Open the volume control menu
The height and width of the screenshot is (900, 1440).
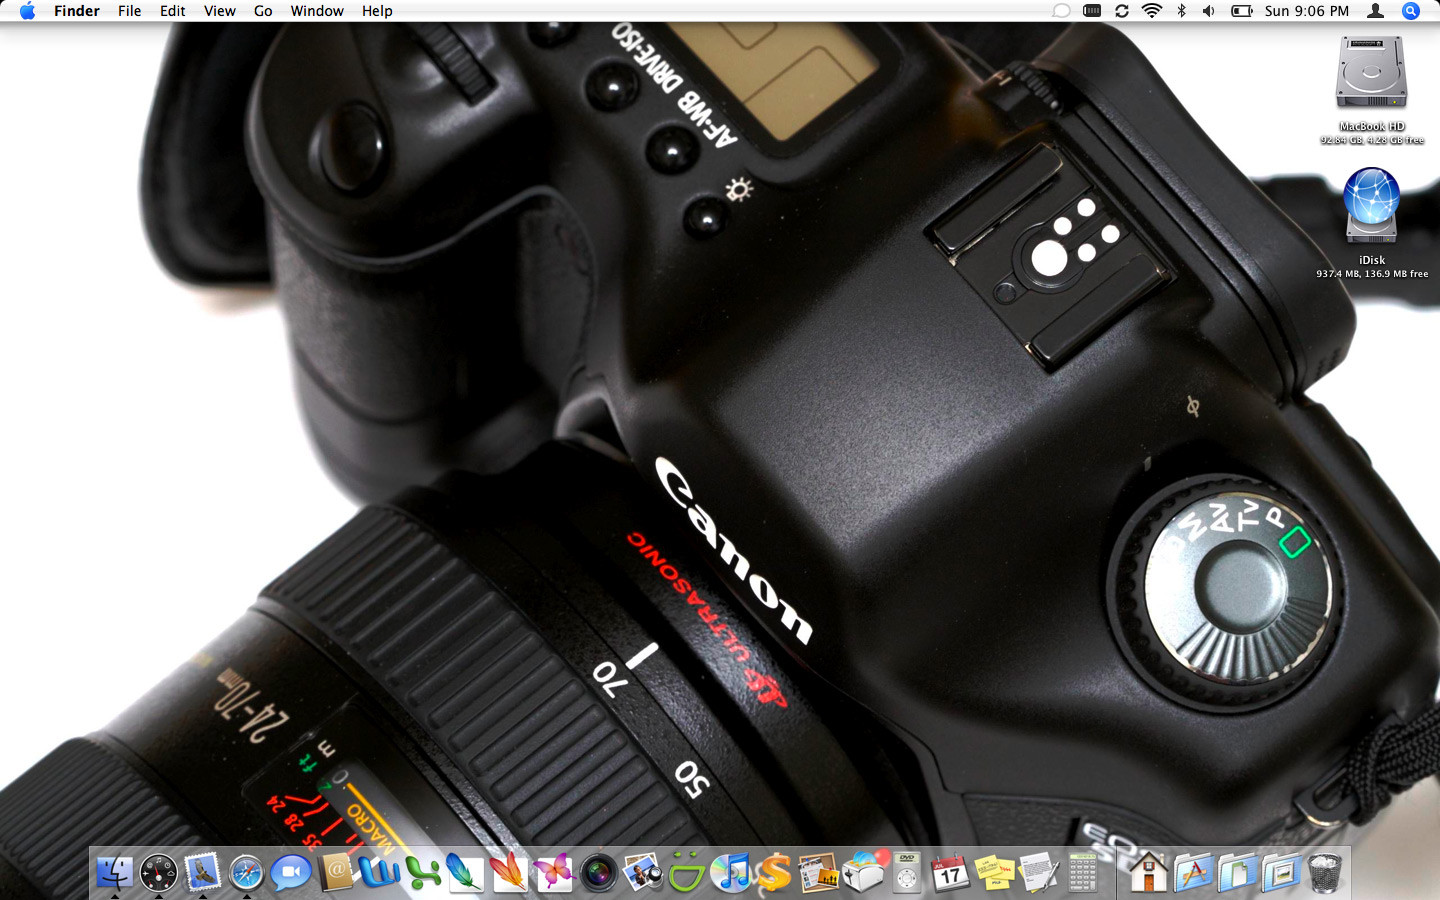click(1209, 11)
